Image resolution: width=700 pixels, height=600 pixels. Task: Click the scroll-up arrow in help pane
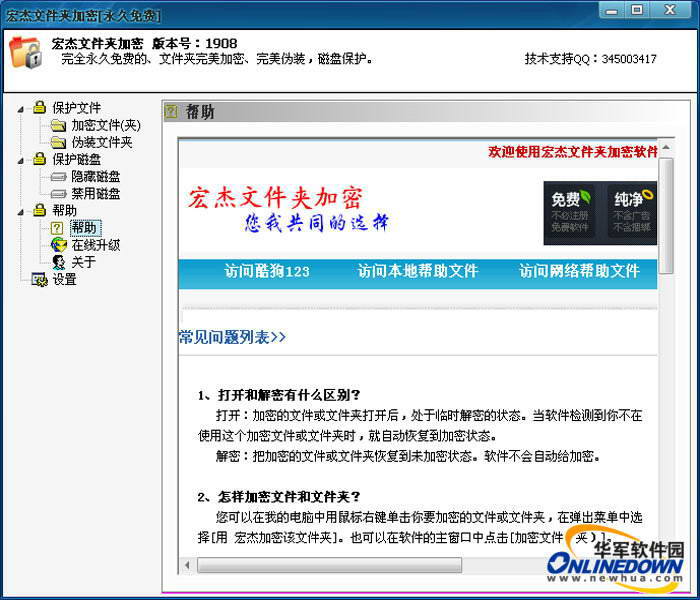(x=666, y=147)
